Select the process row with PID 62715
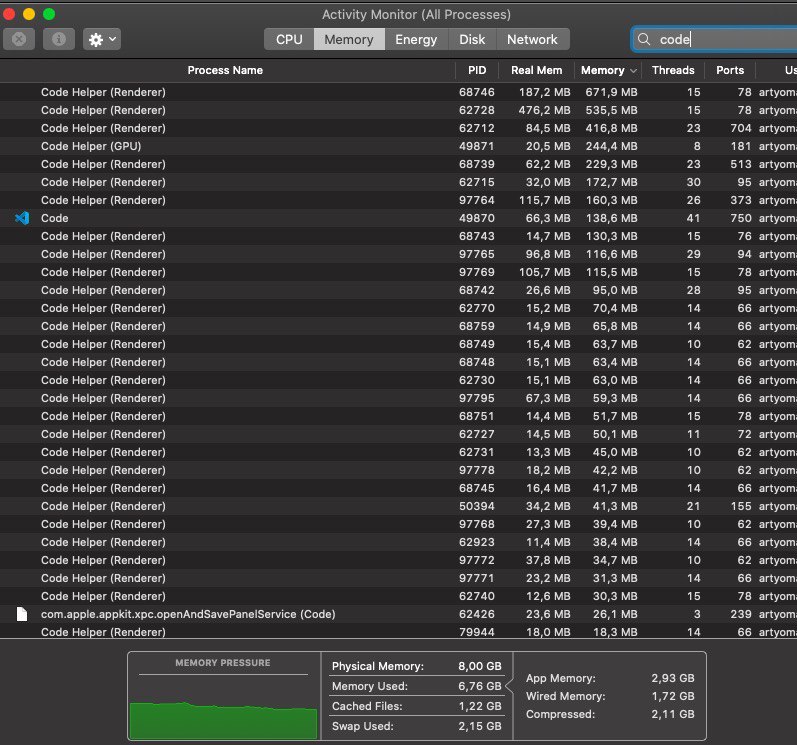Image resolution: width=797 pixels, height=745 pixels. (398, 182)
